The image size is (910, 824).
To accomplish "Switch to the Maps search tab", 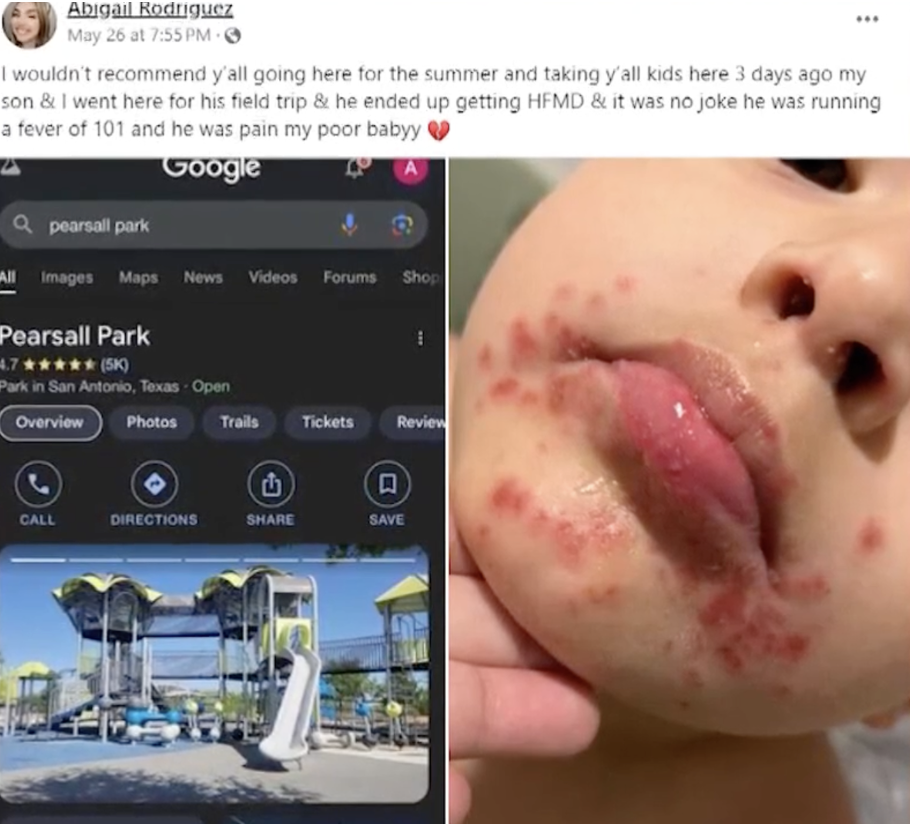I will [x=139, y=277].
